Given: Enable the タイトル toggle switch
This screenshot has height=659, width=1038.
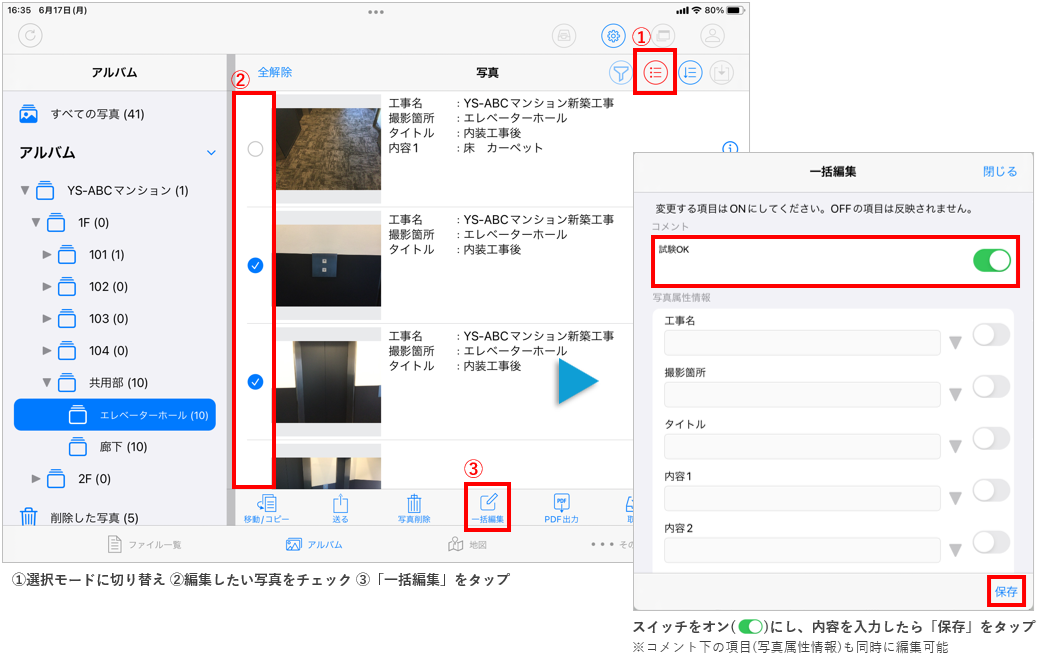Looking at the screenshot, I should click(990, 438).
